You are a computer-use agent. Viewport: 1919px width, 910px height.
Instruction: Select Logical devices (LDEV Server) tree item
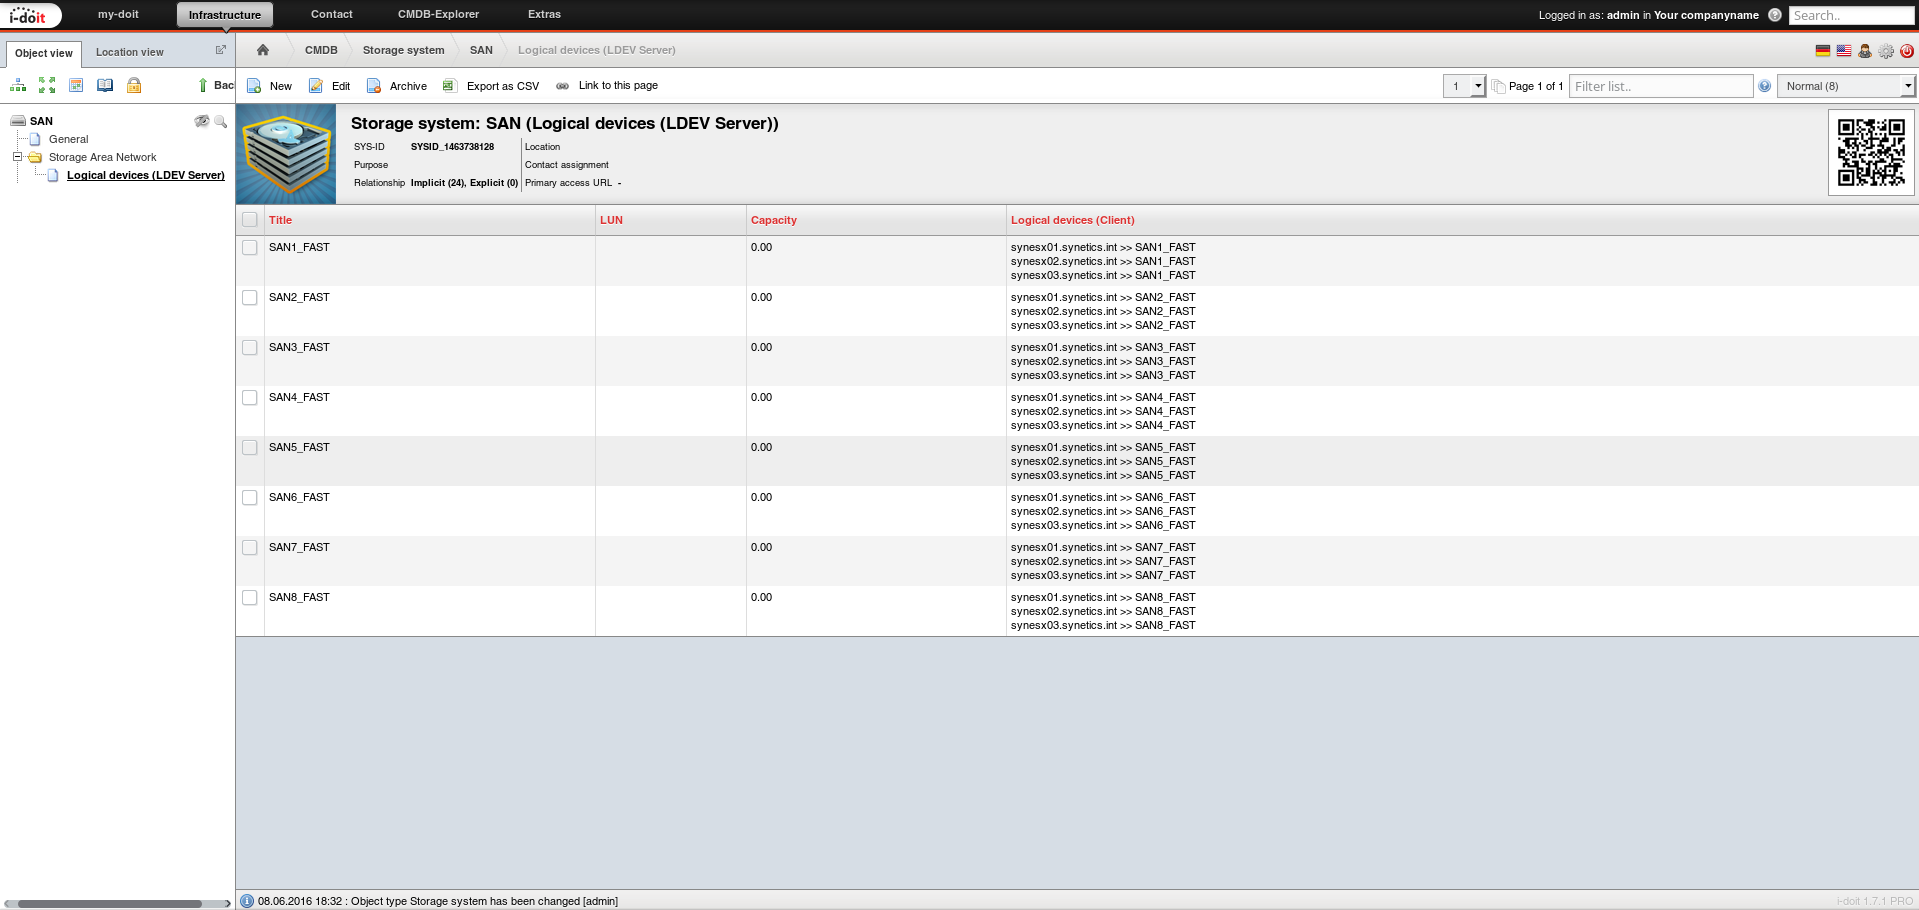pyautogui.click(x=146, y=175)
